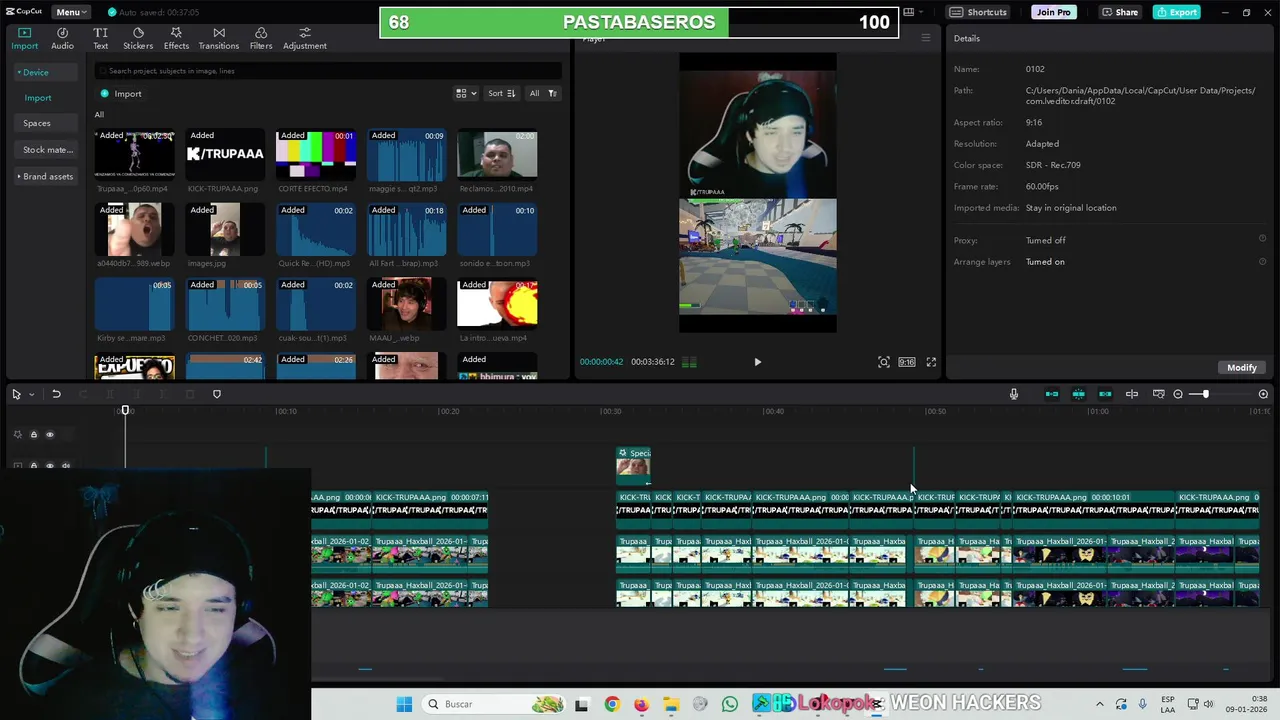The image size is (1280, 720).
Task: Toggle the preview axis icon
Action: (x=1132, y=394)
